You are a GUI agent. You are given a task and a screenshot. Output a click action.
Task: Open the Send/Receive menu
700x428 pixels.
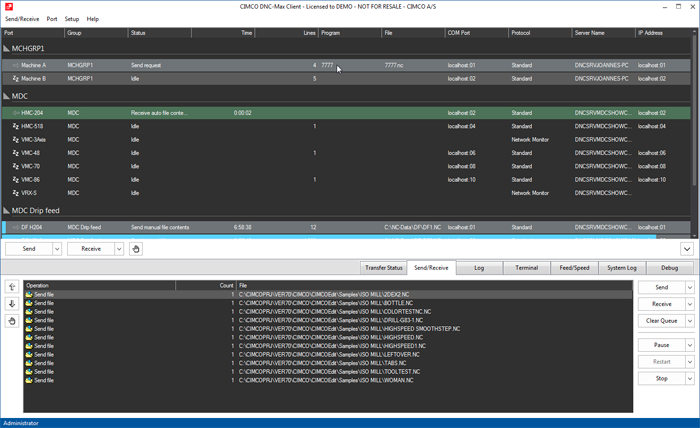22,19
